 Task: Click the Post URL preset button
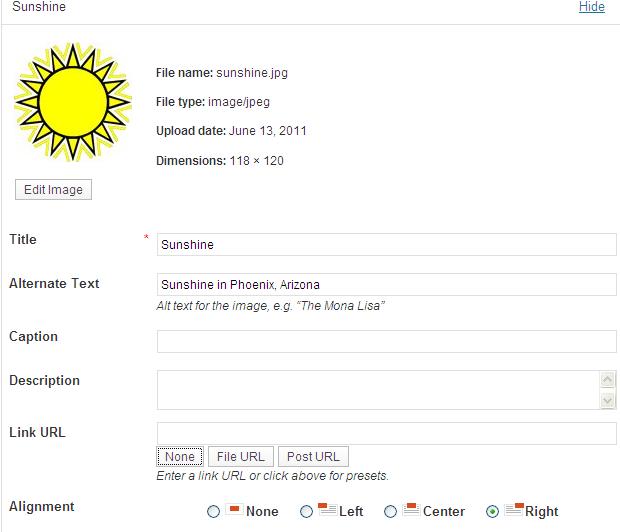point(313,457)
